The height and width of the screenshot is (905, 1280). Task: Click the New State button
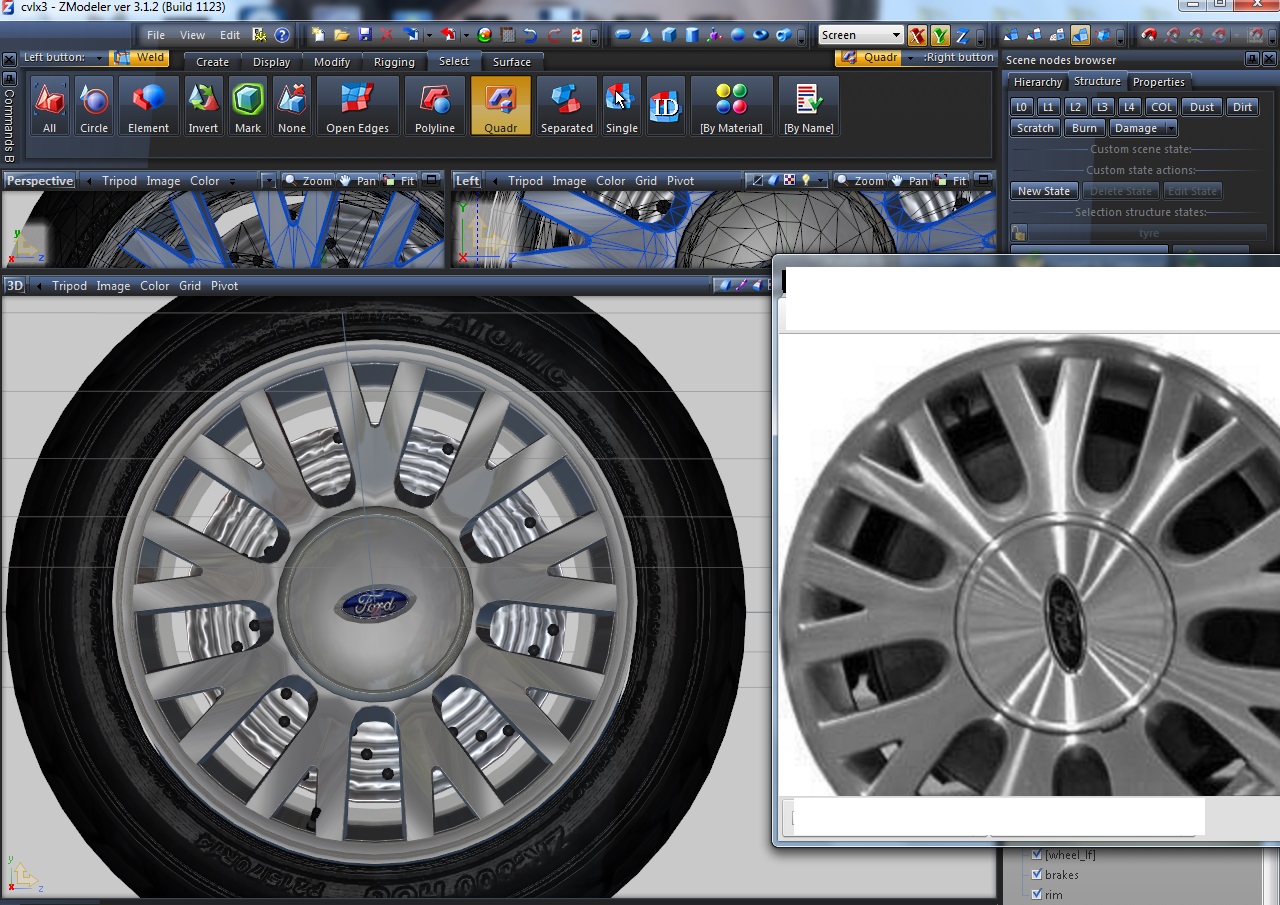click(1043, 191)
